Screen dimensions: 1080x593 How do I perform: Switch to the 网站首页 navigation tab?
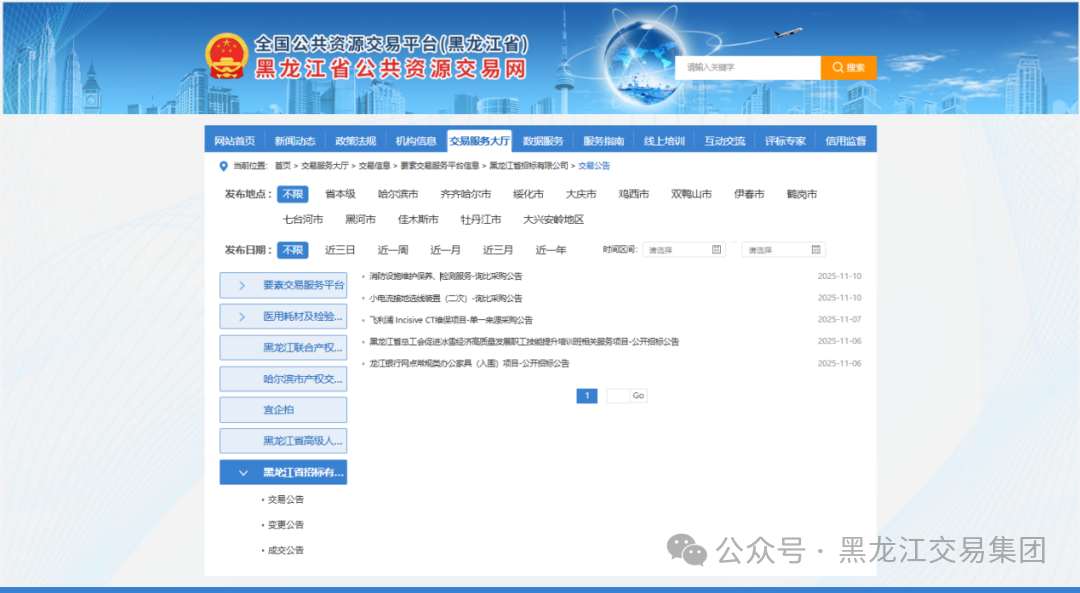235,140
